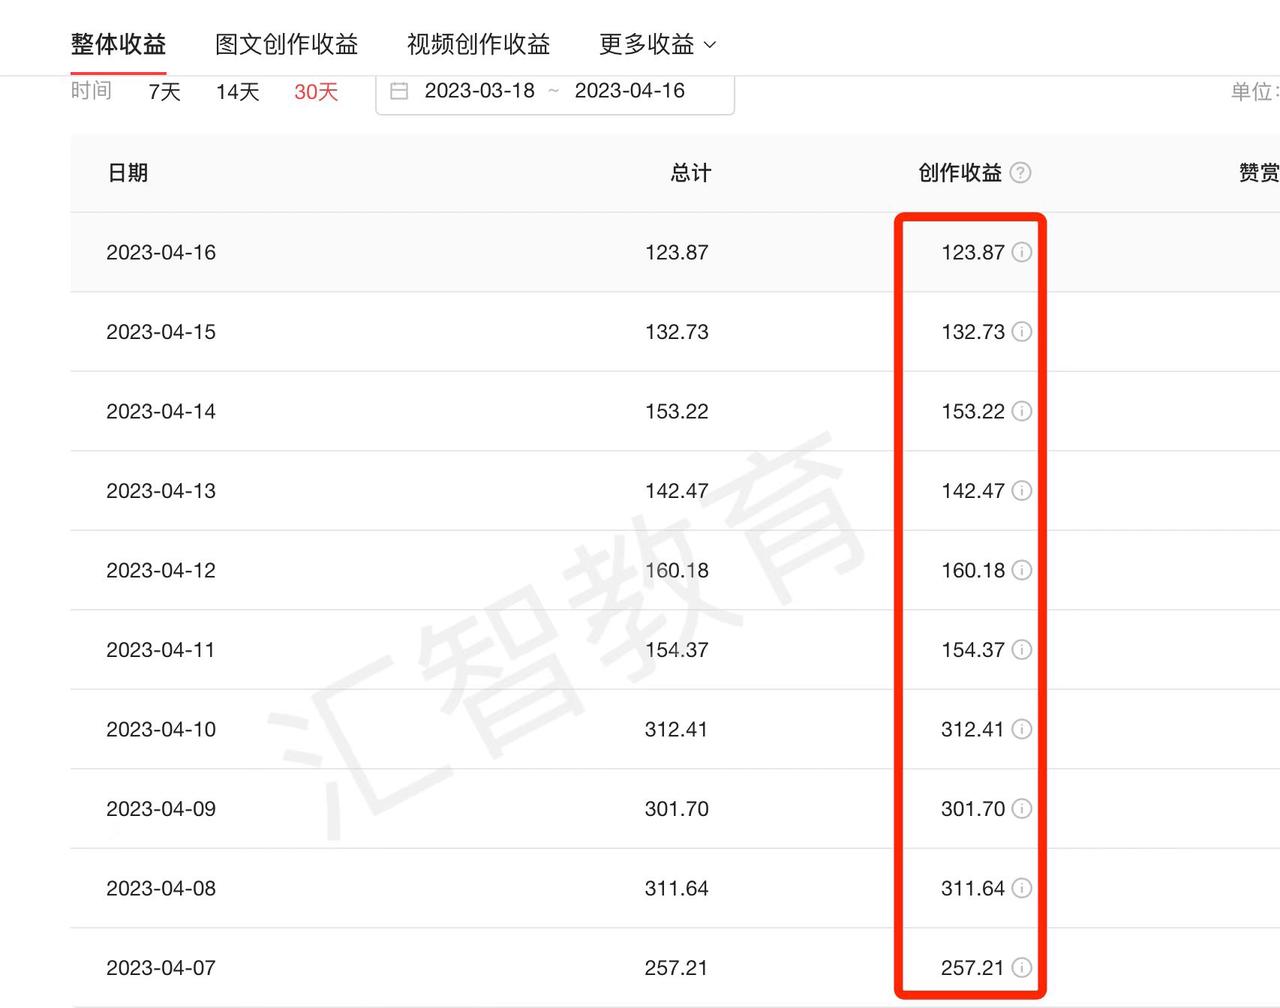The height and width of the screenshot is (1008, 1280).
Task: Click calendar icon in date range field
Action: click(x=399, y=91)
